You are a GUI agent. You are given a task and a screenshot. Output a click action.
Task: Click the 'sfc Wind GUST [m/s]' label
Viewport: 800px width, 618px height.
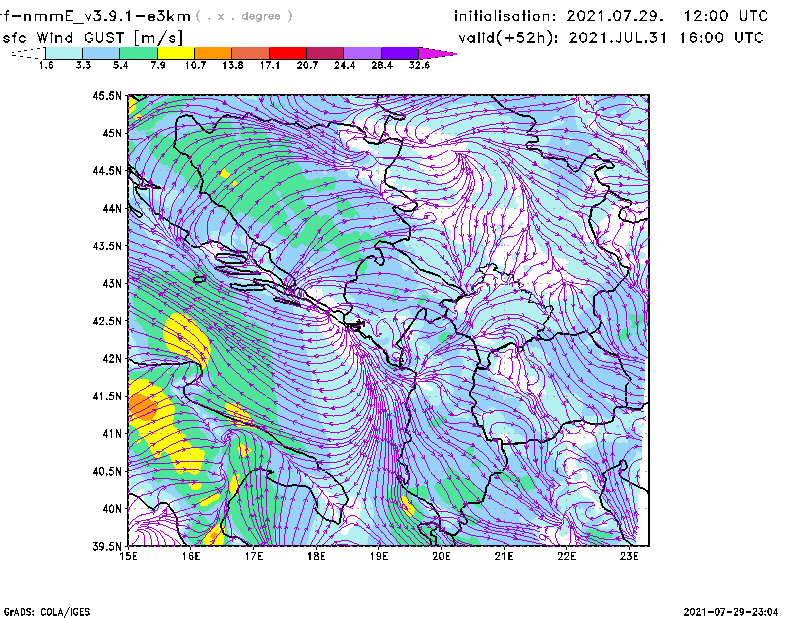click(70, 37)
